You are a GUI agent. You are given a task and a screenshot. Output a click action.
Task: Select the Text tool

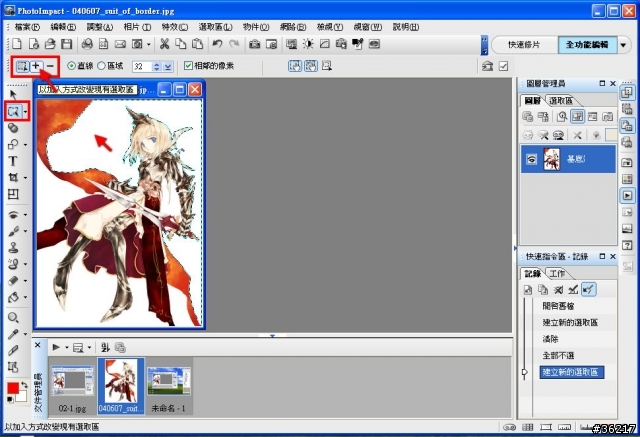[13, 161]
